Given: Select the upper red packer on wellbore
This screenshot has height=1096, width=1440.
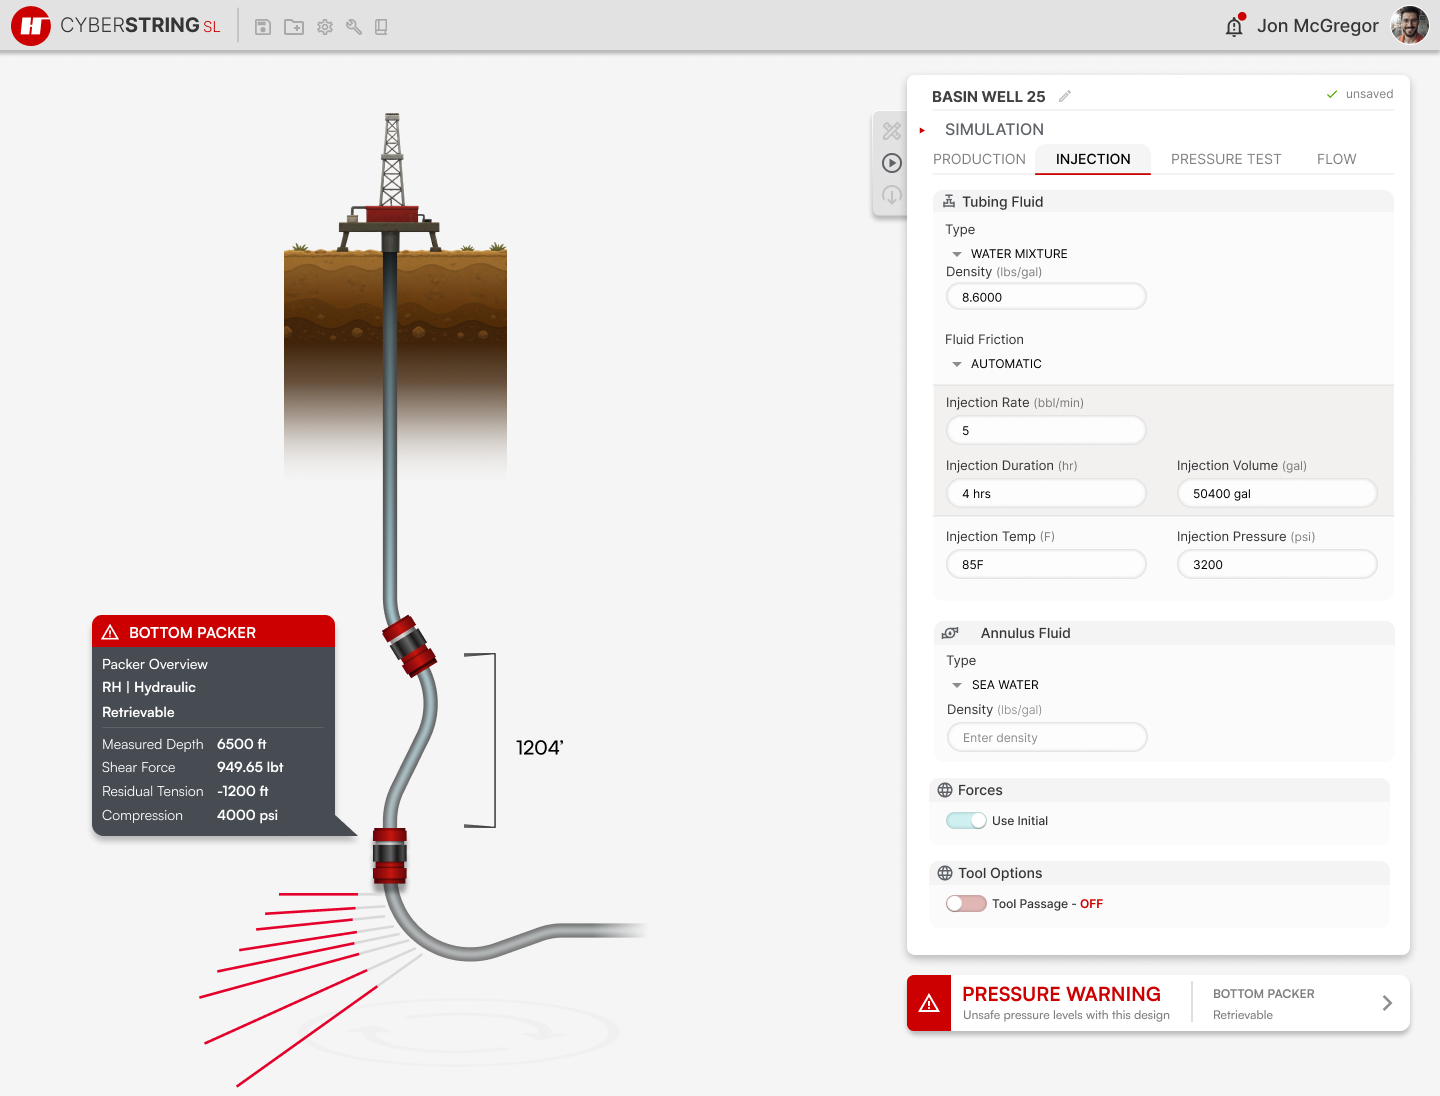Looking at the screenshot, I should pos(409,647).
